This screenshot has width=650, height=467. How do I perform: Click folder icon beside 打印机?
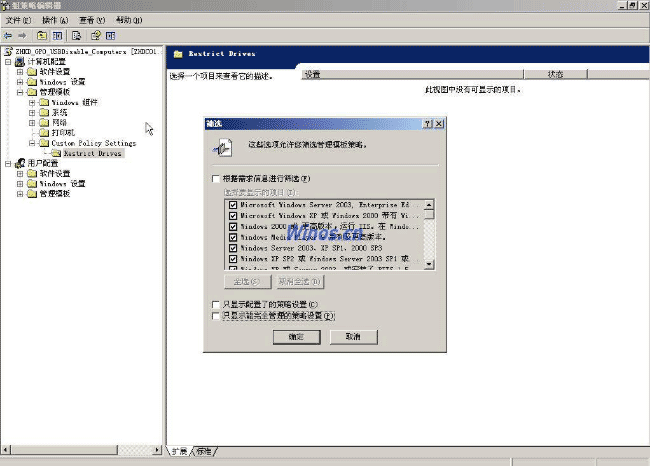[44, 133]
